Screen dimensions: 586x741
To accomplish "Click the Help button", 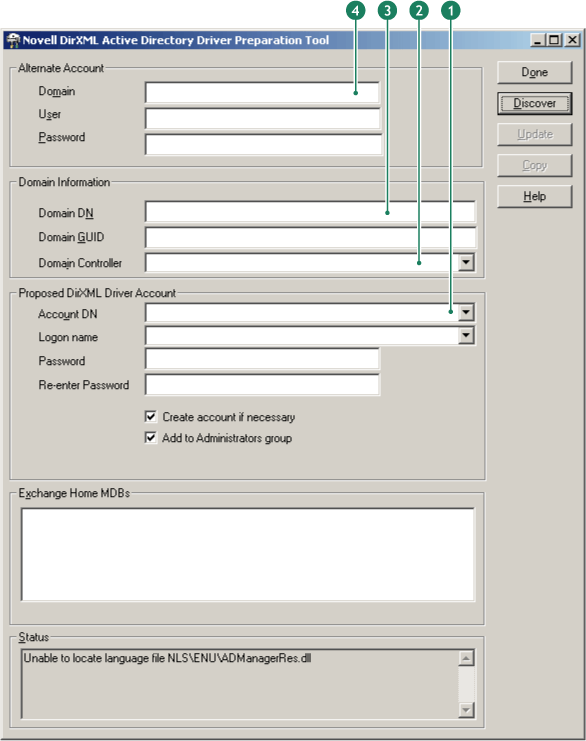I will [534, 196].
